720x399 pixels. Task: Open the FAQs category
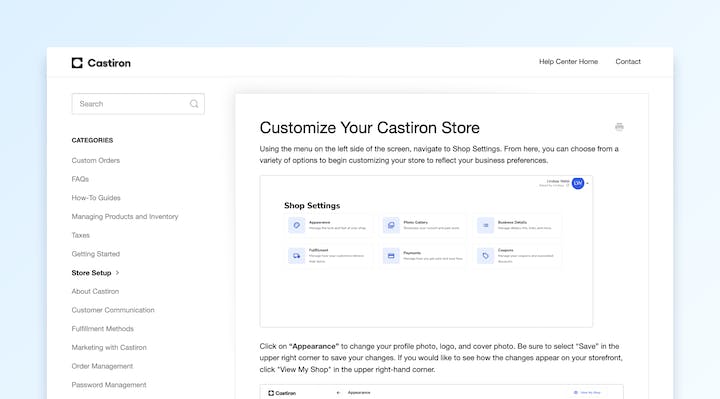pos(80,179)
